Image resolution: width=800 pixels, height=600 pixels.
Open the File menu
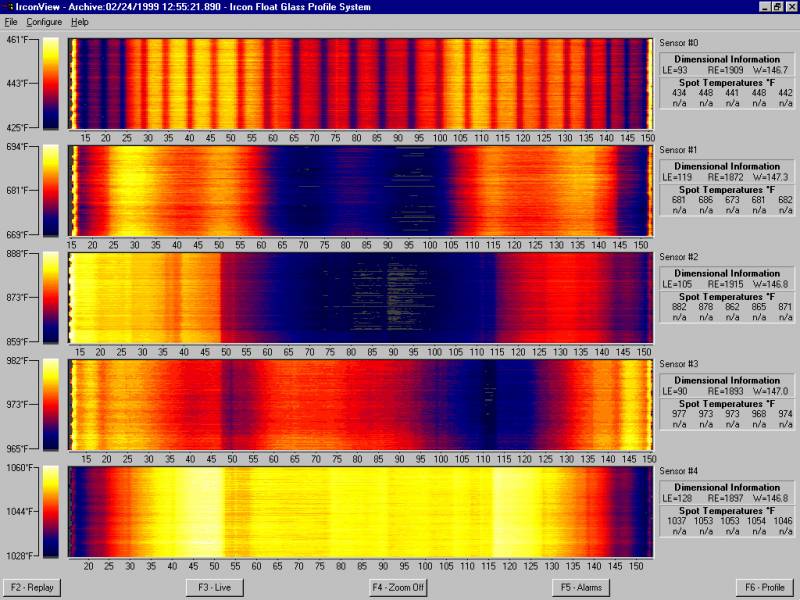click(13, 21)
